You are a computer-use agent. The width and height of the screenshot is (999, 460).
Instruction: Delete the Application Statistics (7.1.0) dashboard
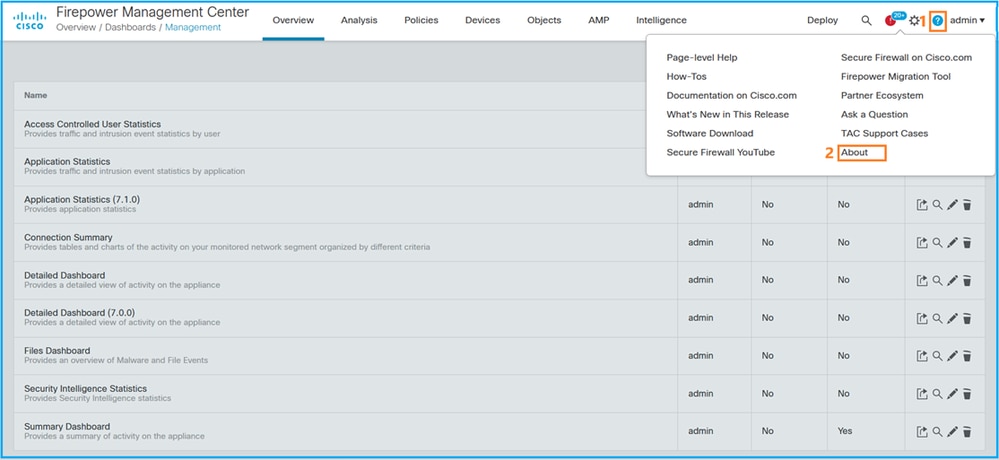pyautogui.click(x=967, y=205)
